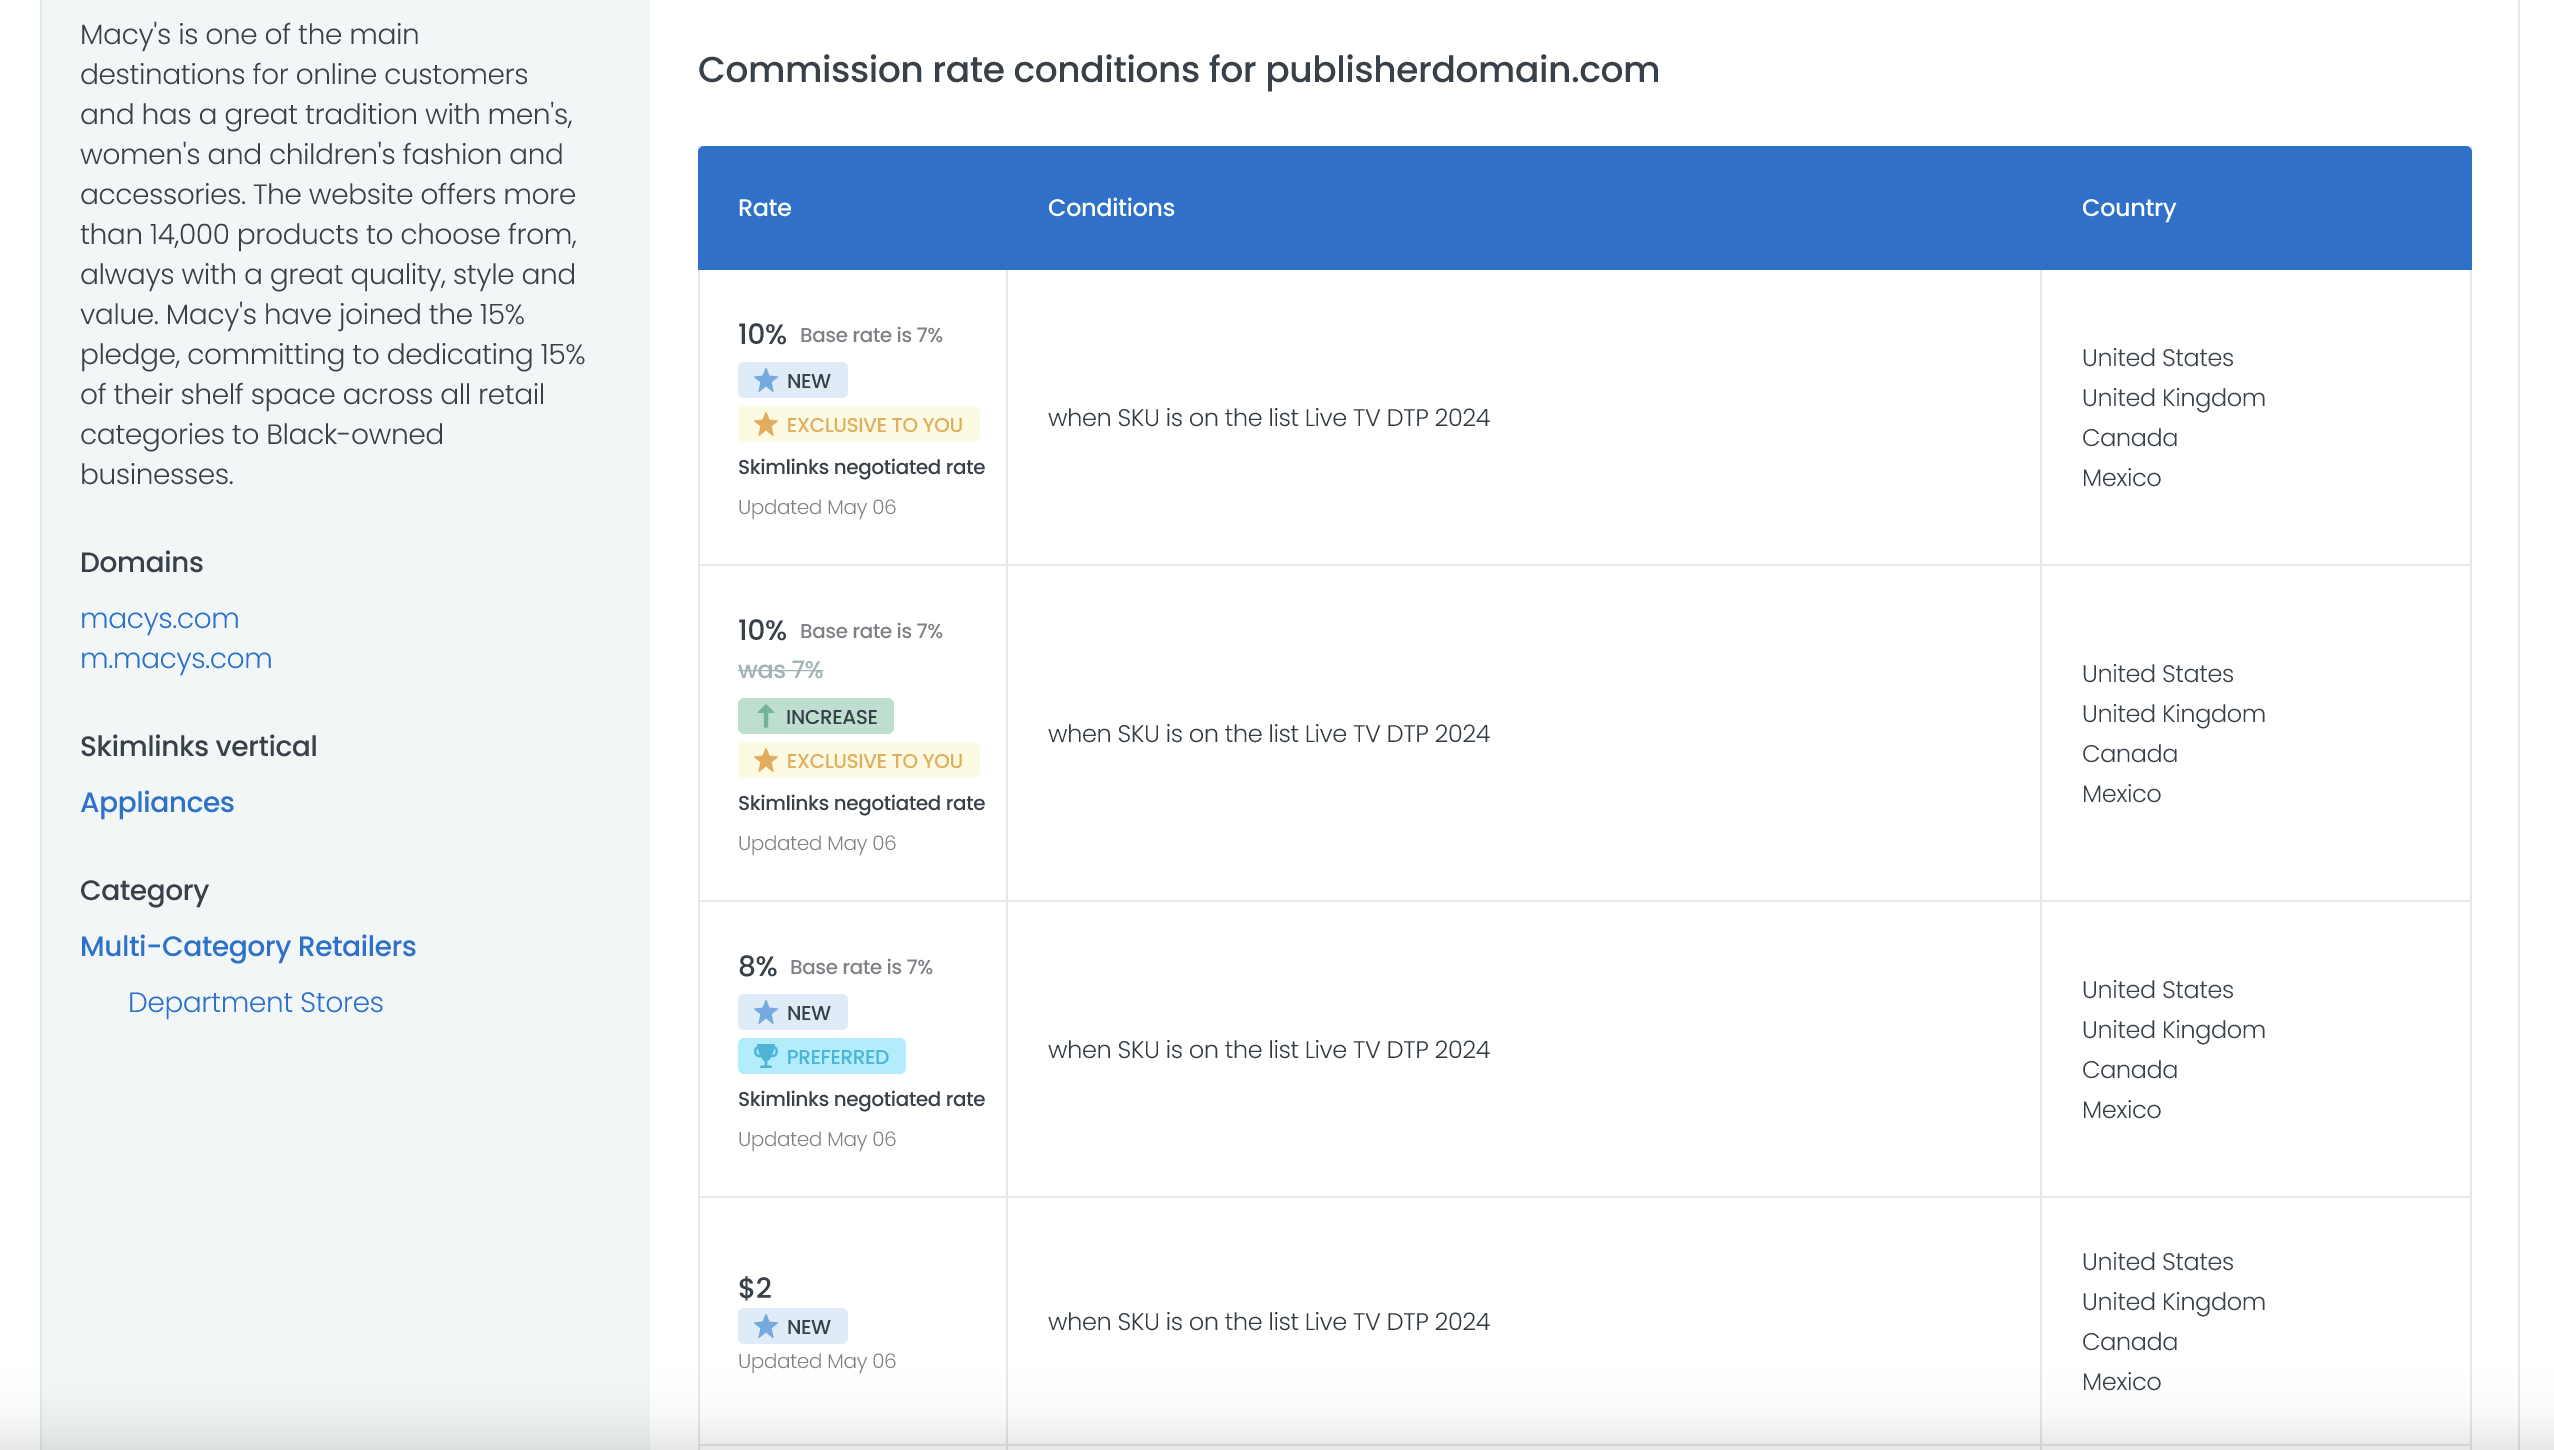The image size is (2554, 1450).
Task: Click the star icon in the $2 row's NEW badge
Action: (766, 1327)
